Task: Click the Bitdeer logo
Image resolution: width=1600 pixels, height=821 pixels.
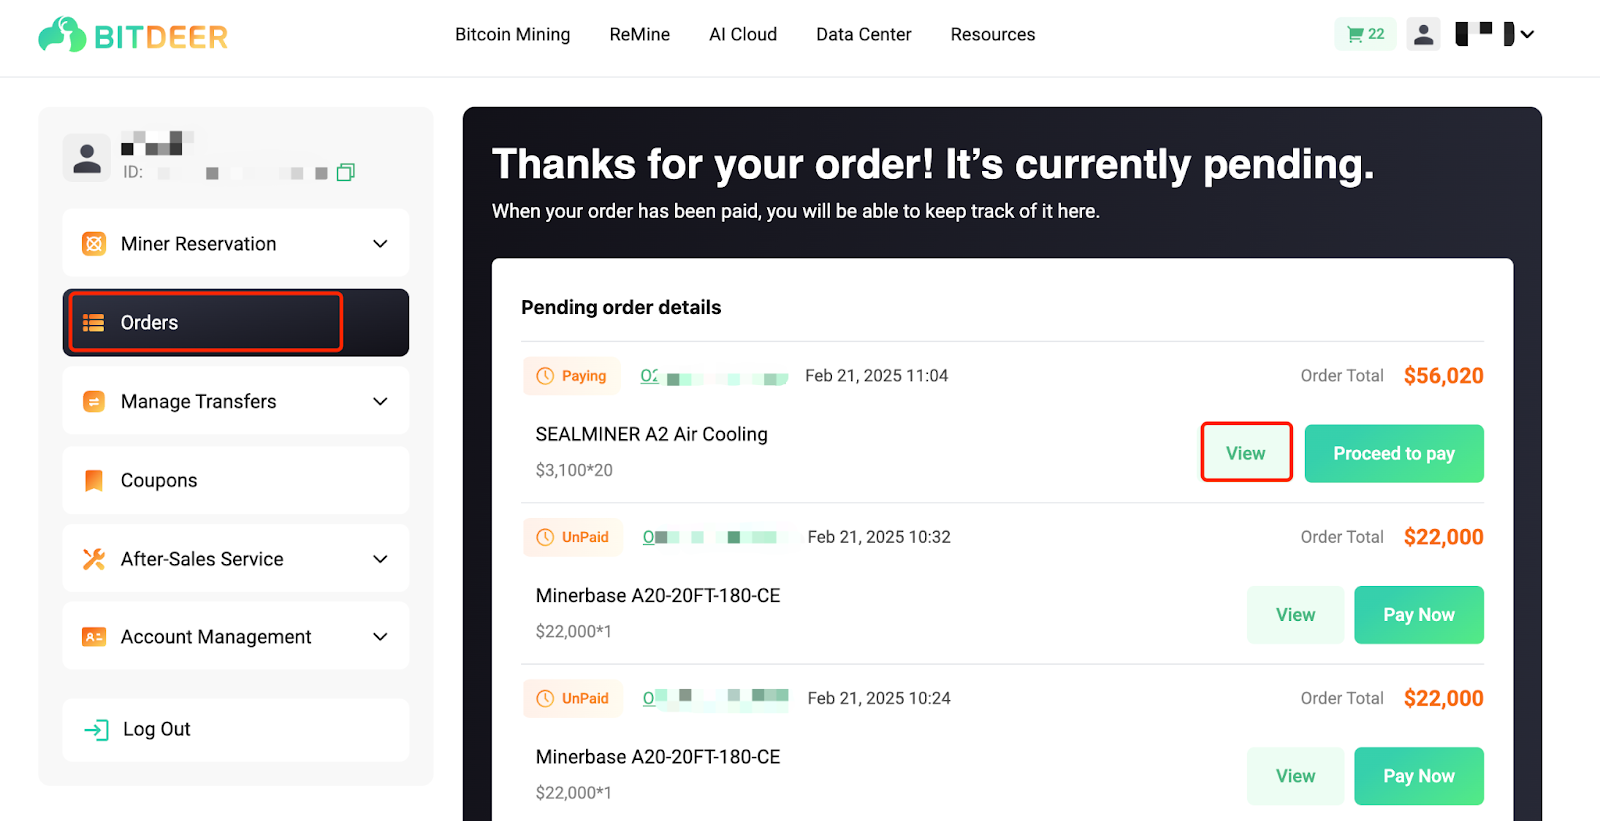Action: [x=133, y=36]
